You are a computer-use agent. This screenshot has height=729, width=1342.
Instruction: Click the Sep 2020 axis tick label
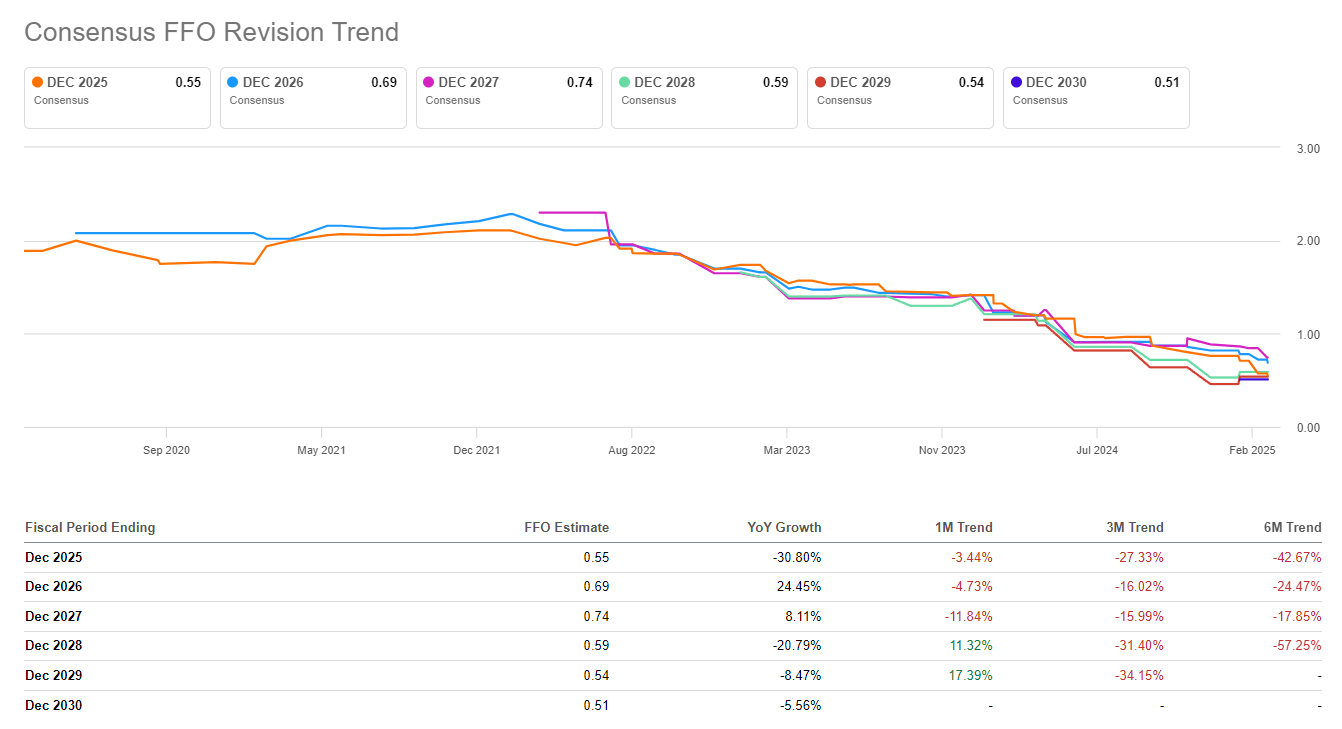[x=166, y=450]
